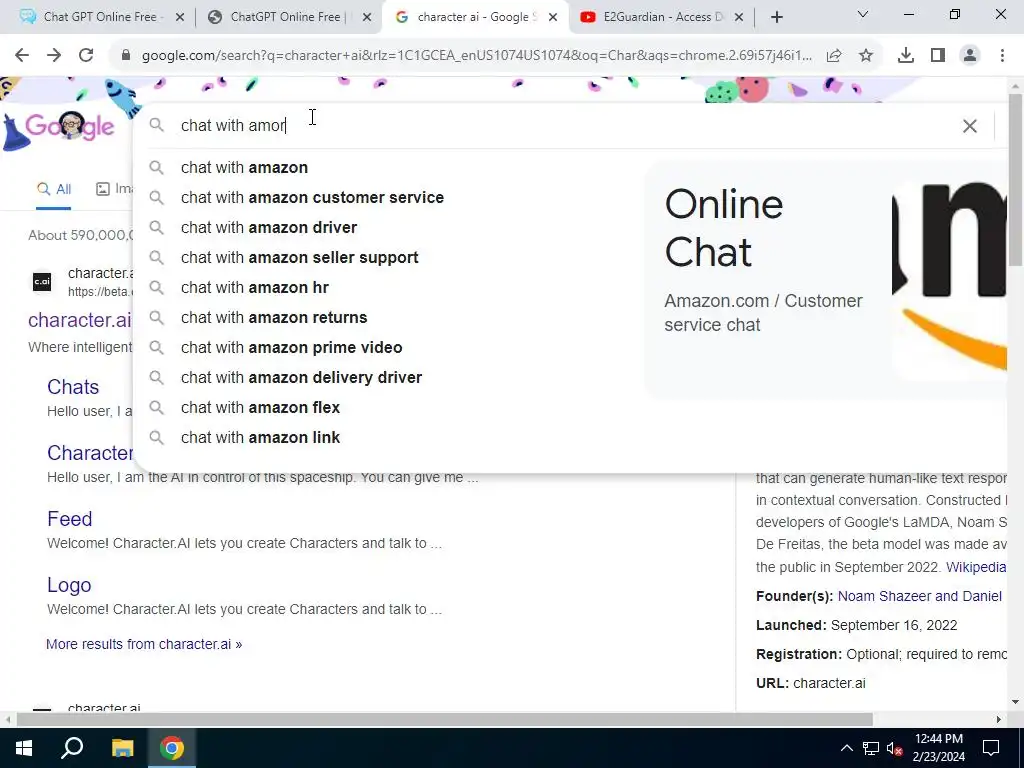Viewport: 1024px width, 768px height.
Task: Go back using the browser back arrow
Action: pyautogui.click(x=22, y=56)
